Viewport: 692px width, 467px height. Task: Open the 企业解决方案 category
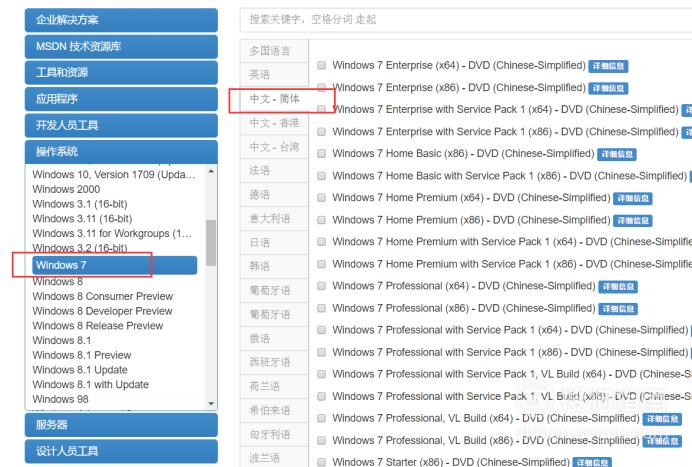point(121,20)
